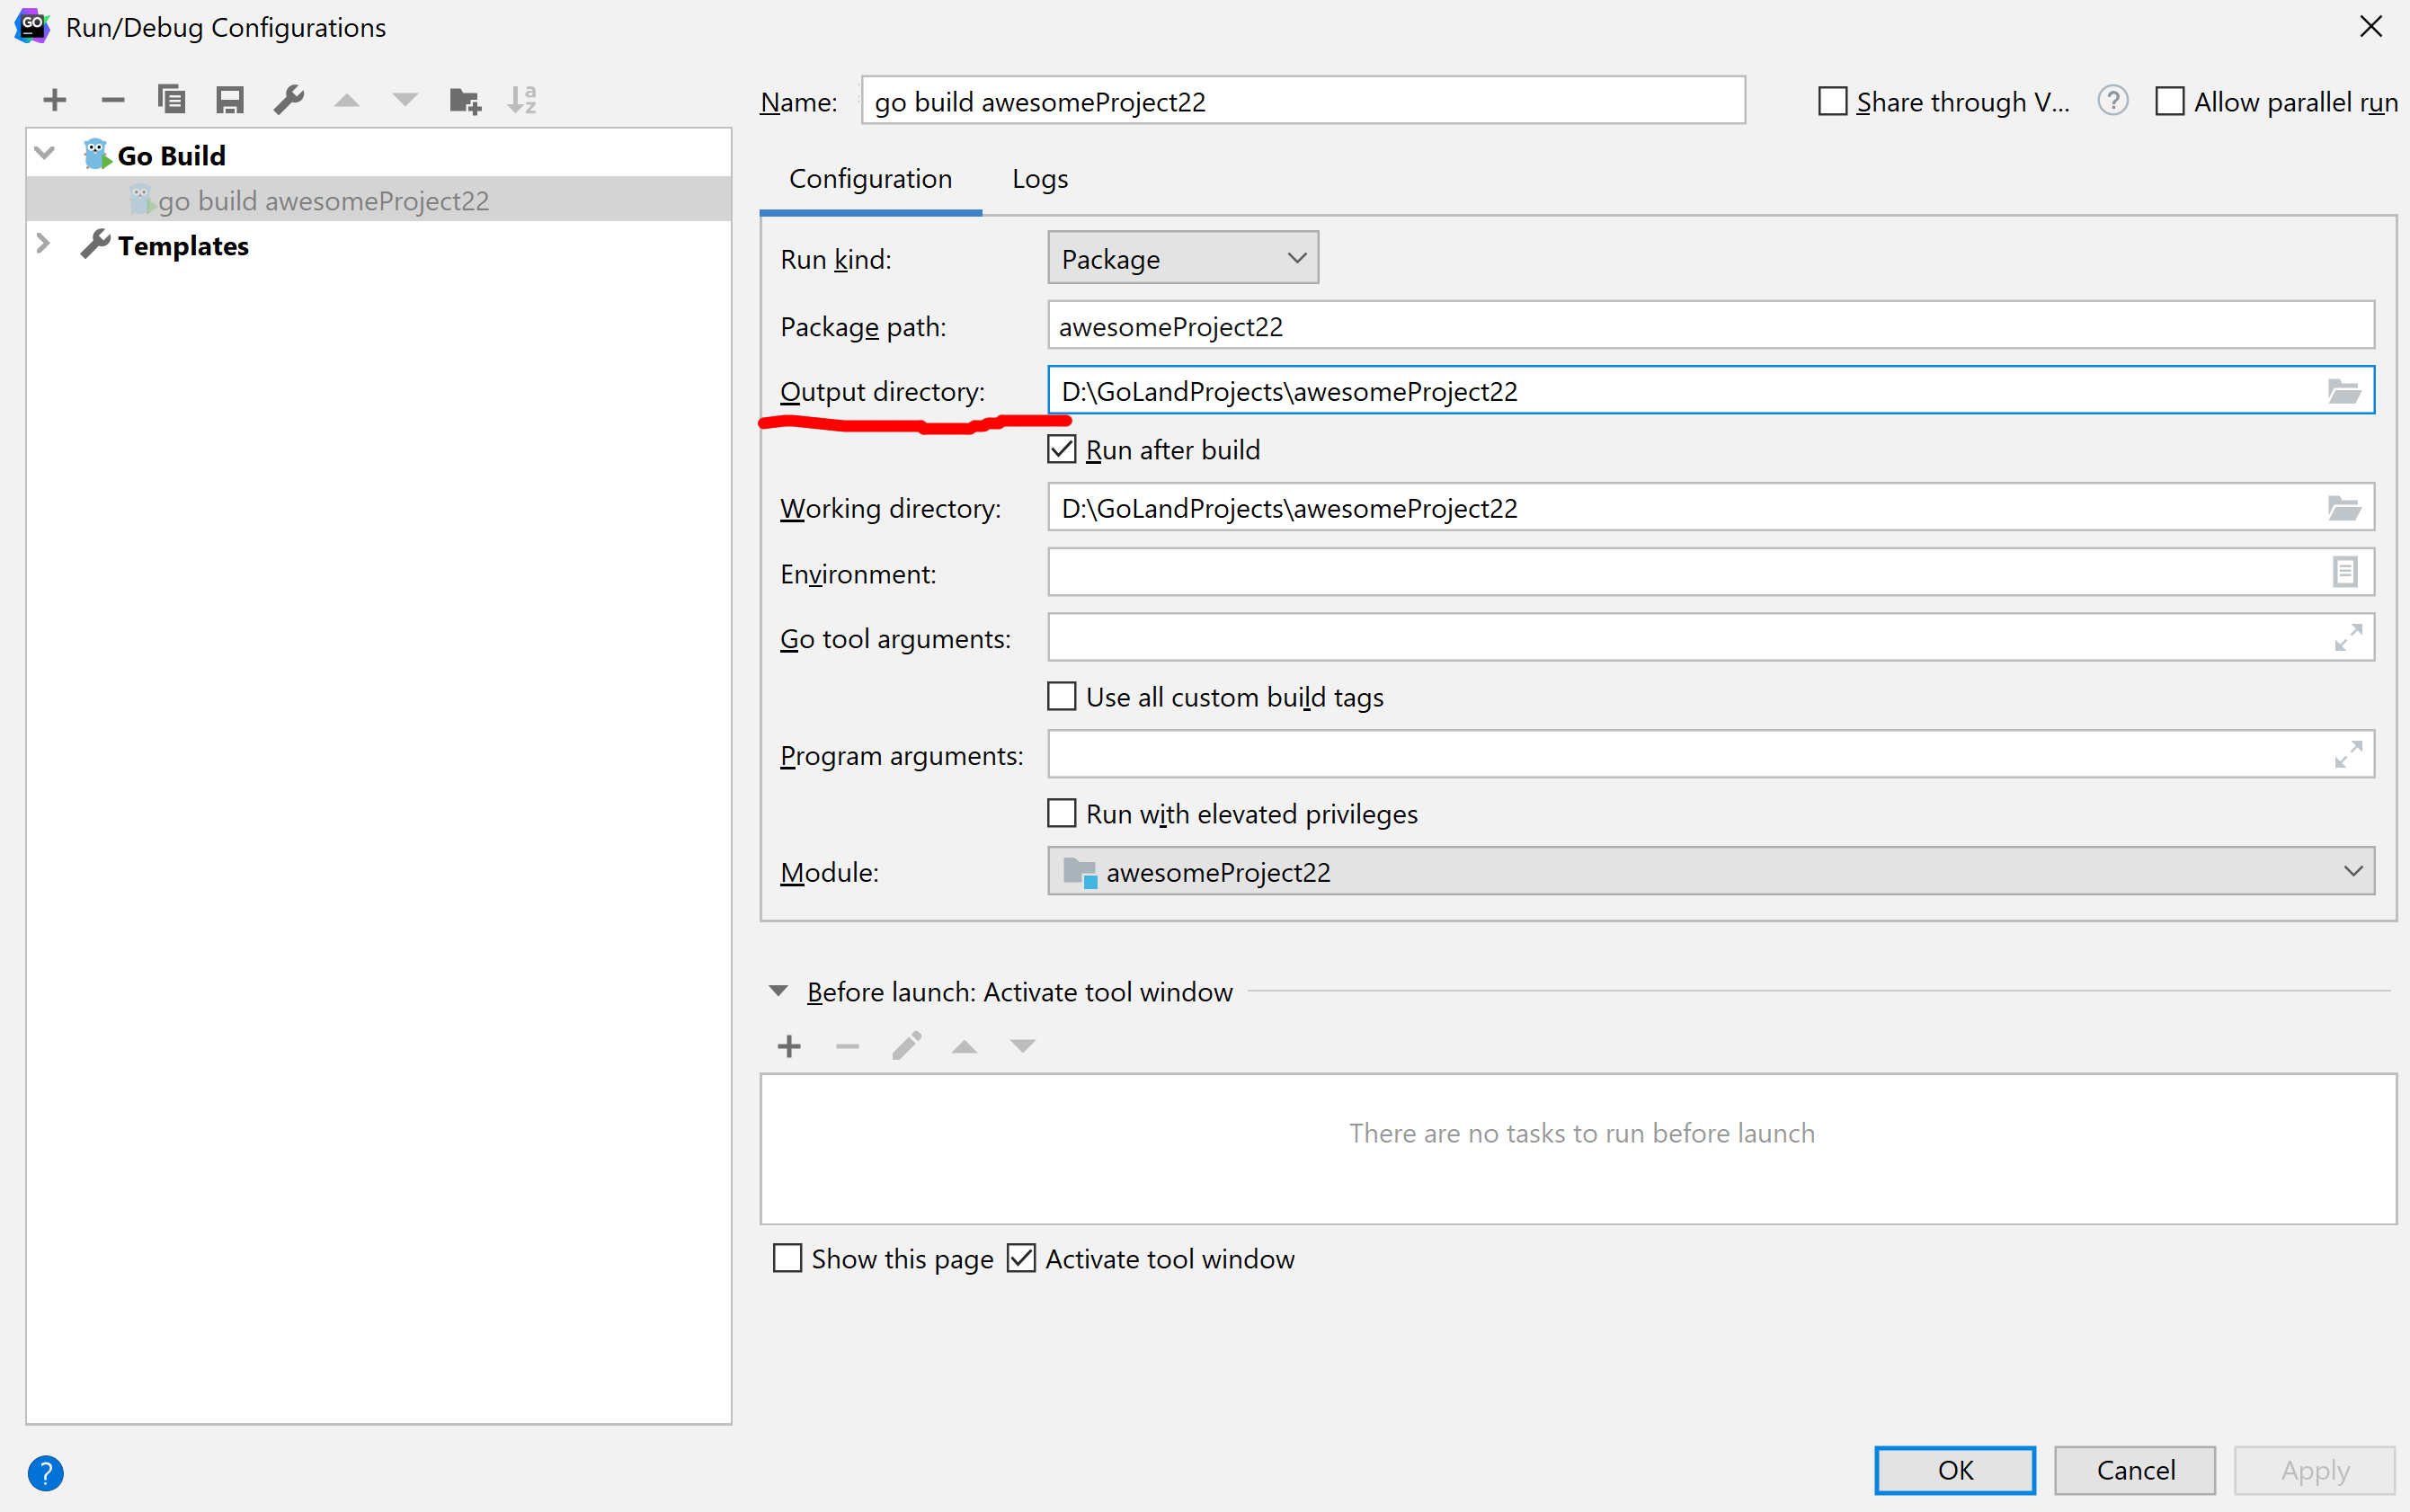Viewport: 2410px width, 1512px height.
Task: Enable Allow parallel run checkbox
Action: [x=2169, y=102]
